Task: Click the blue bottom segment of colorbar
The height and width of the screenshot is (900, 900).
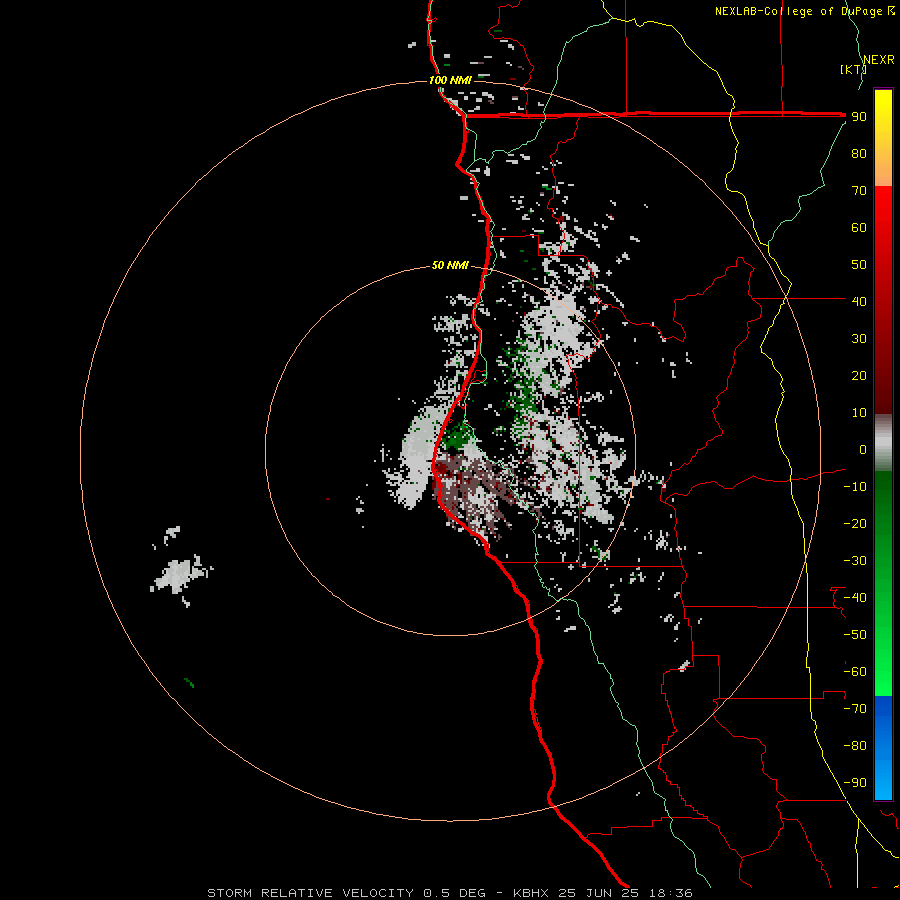Action: click(883, 748)
